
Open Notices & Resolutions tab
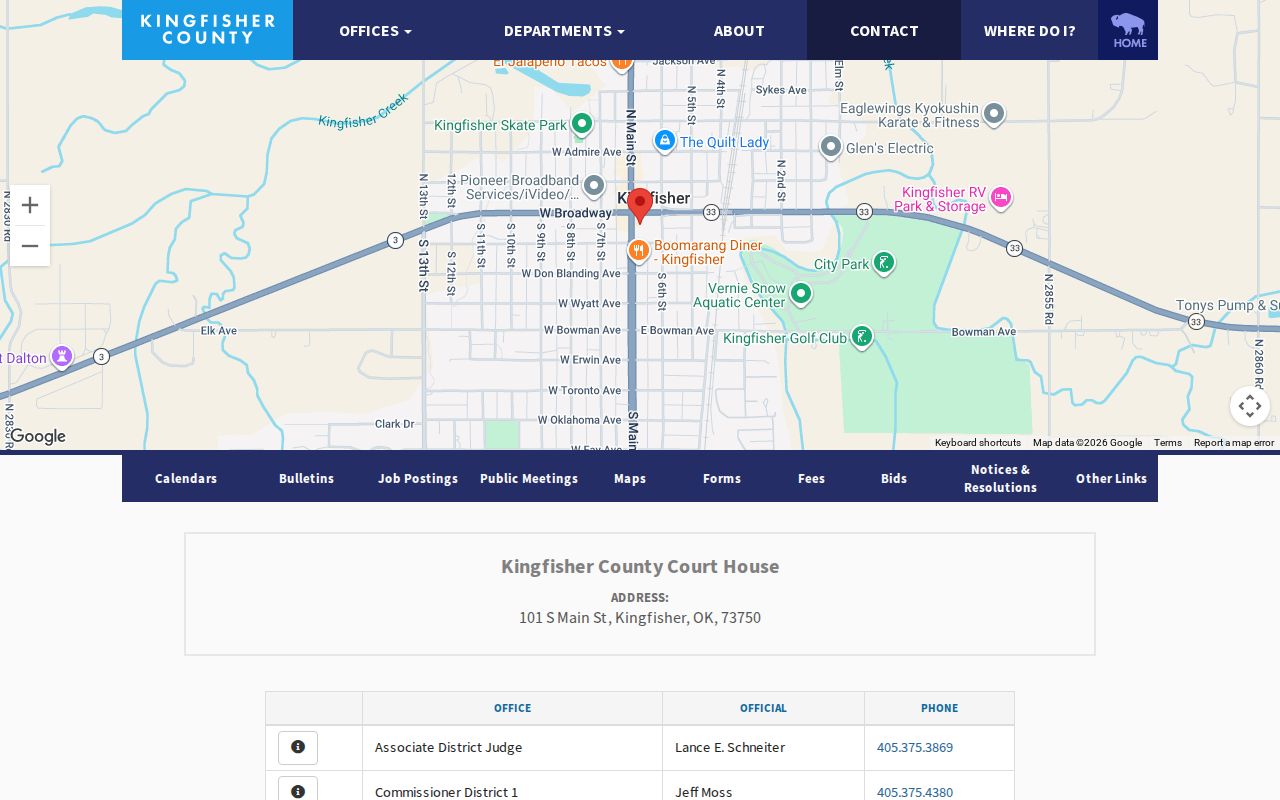click(1000, 479)
